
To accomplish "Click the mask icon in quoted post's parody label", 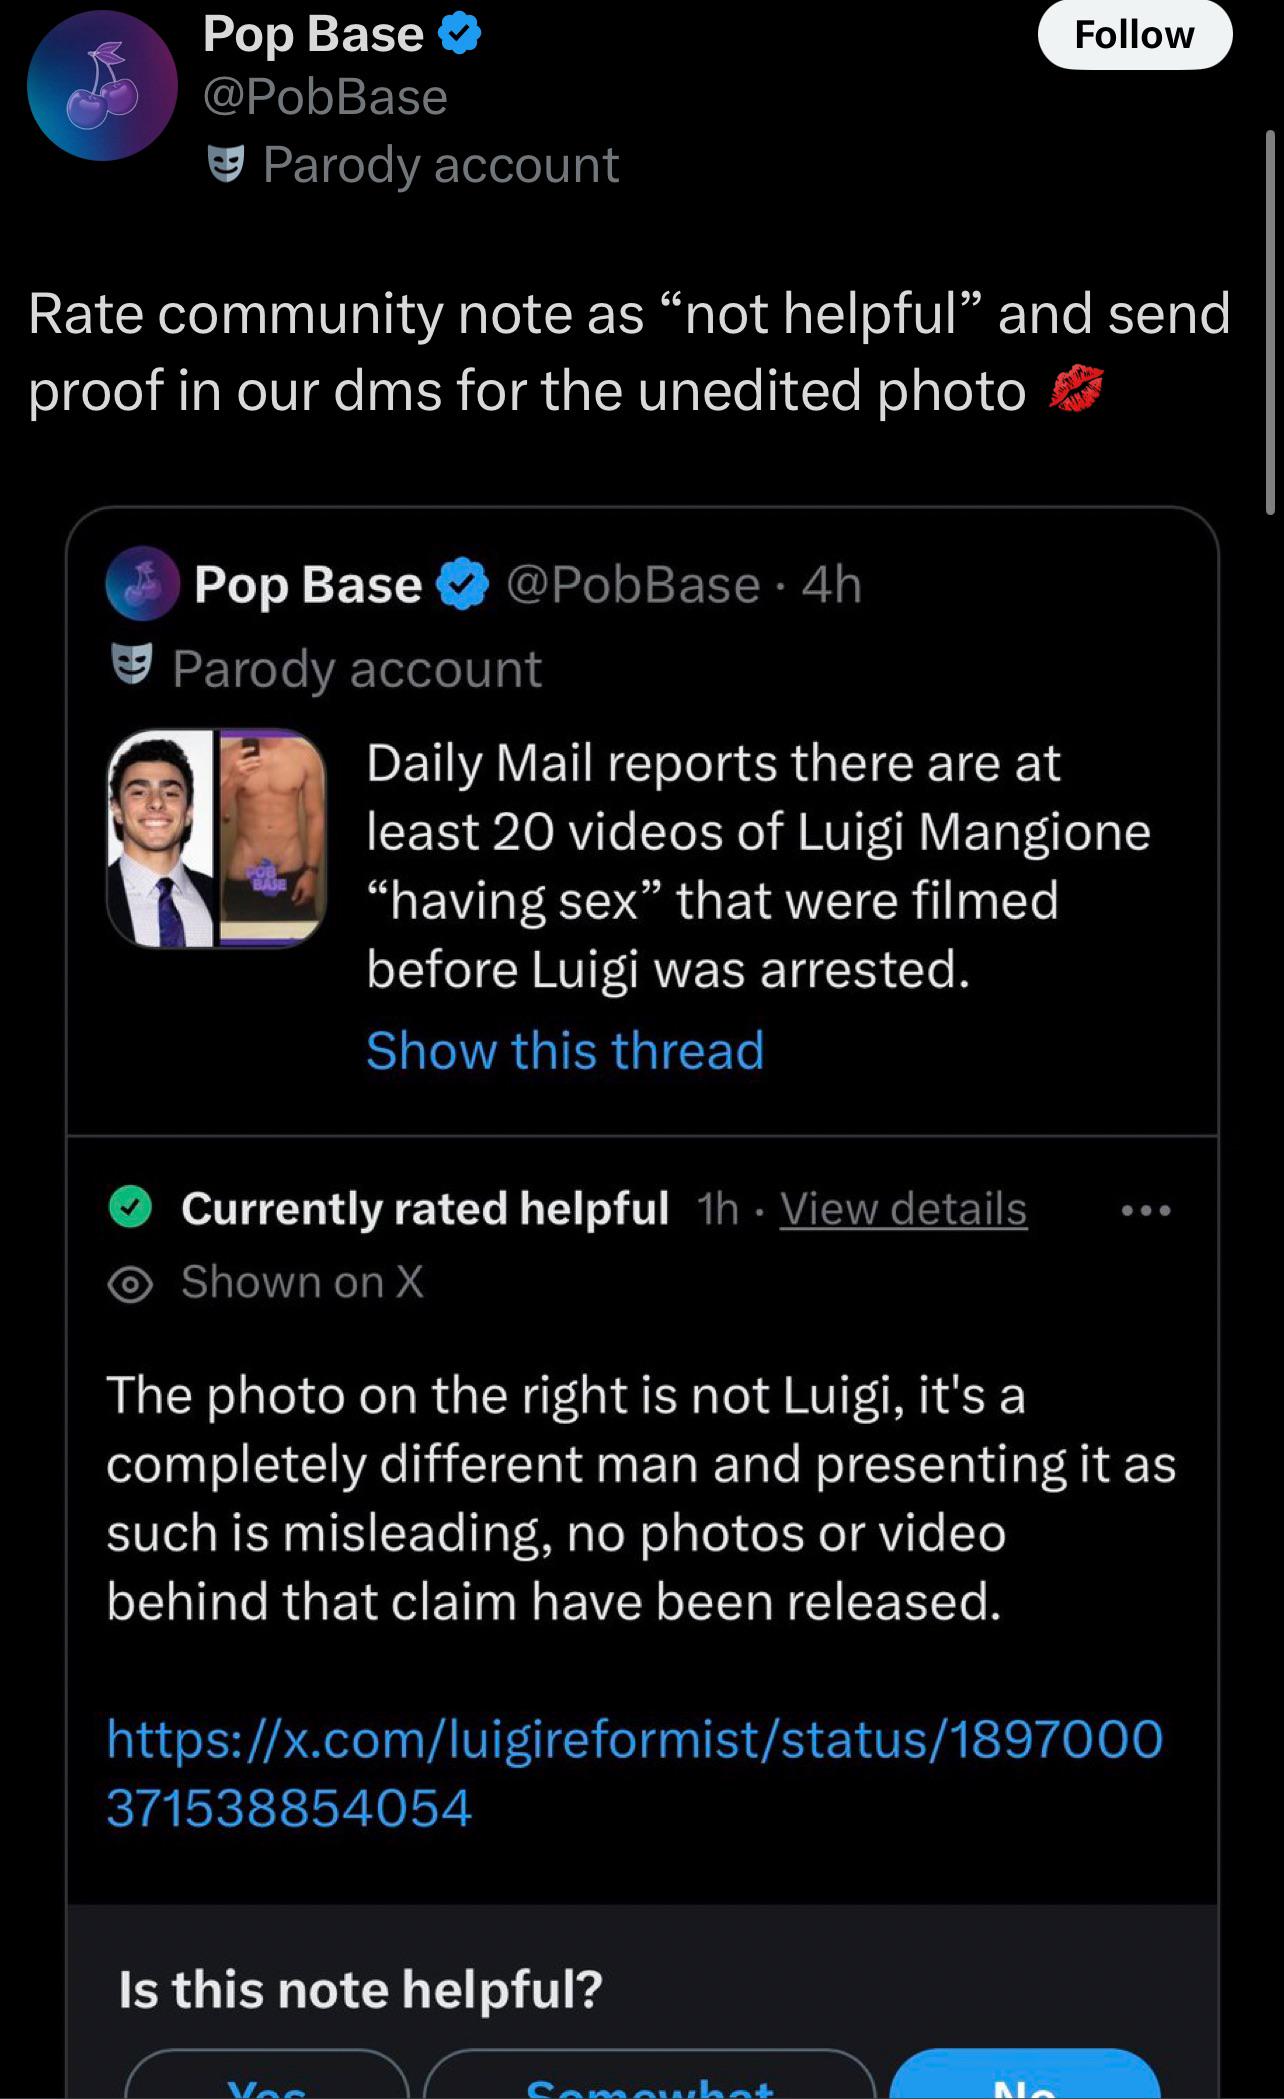I will click(x=131, y=665).
